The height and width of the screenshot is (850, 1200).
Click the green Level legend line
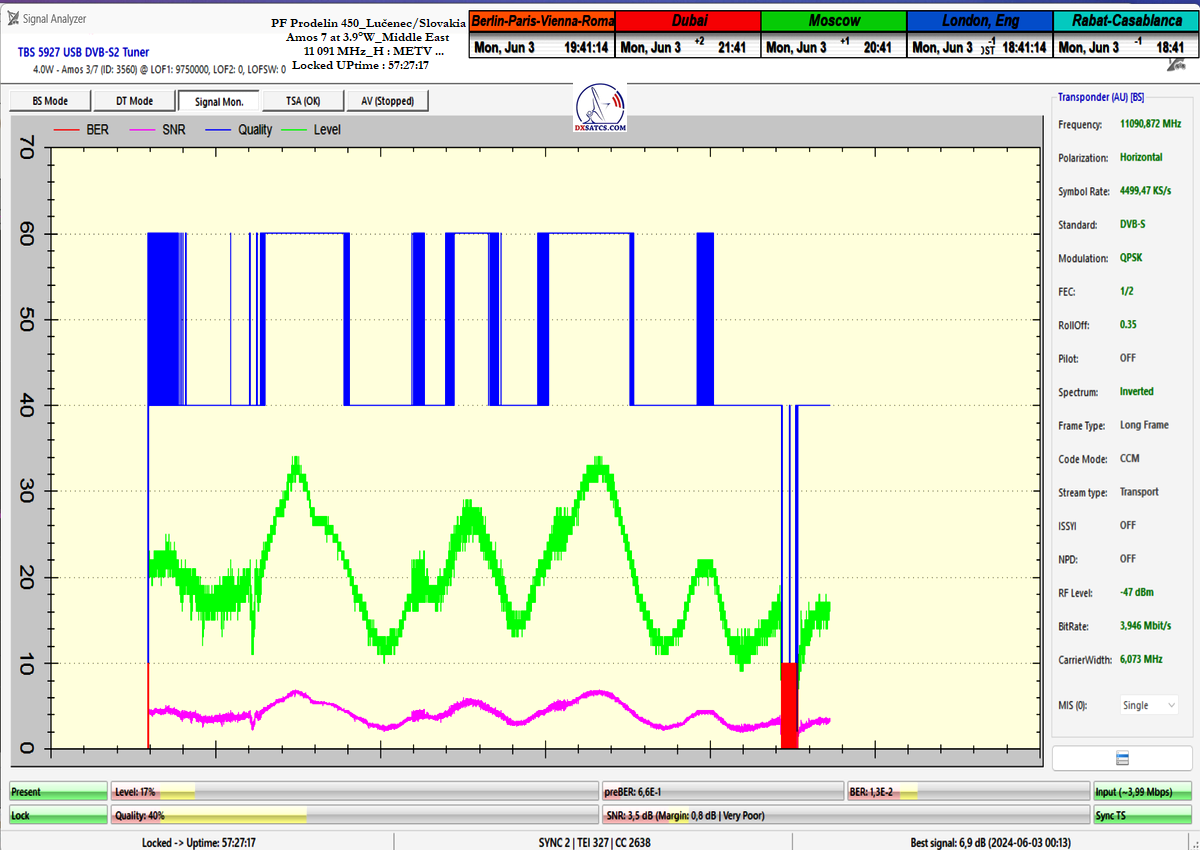coord(293,130)
